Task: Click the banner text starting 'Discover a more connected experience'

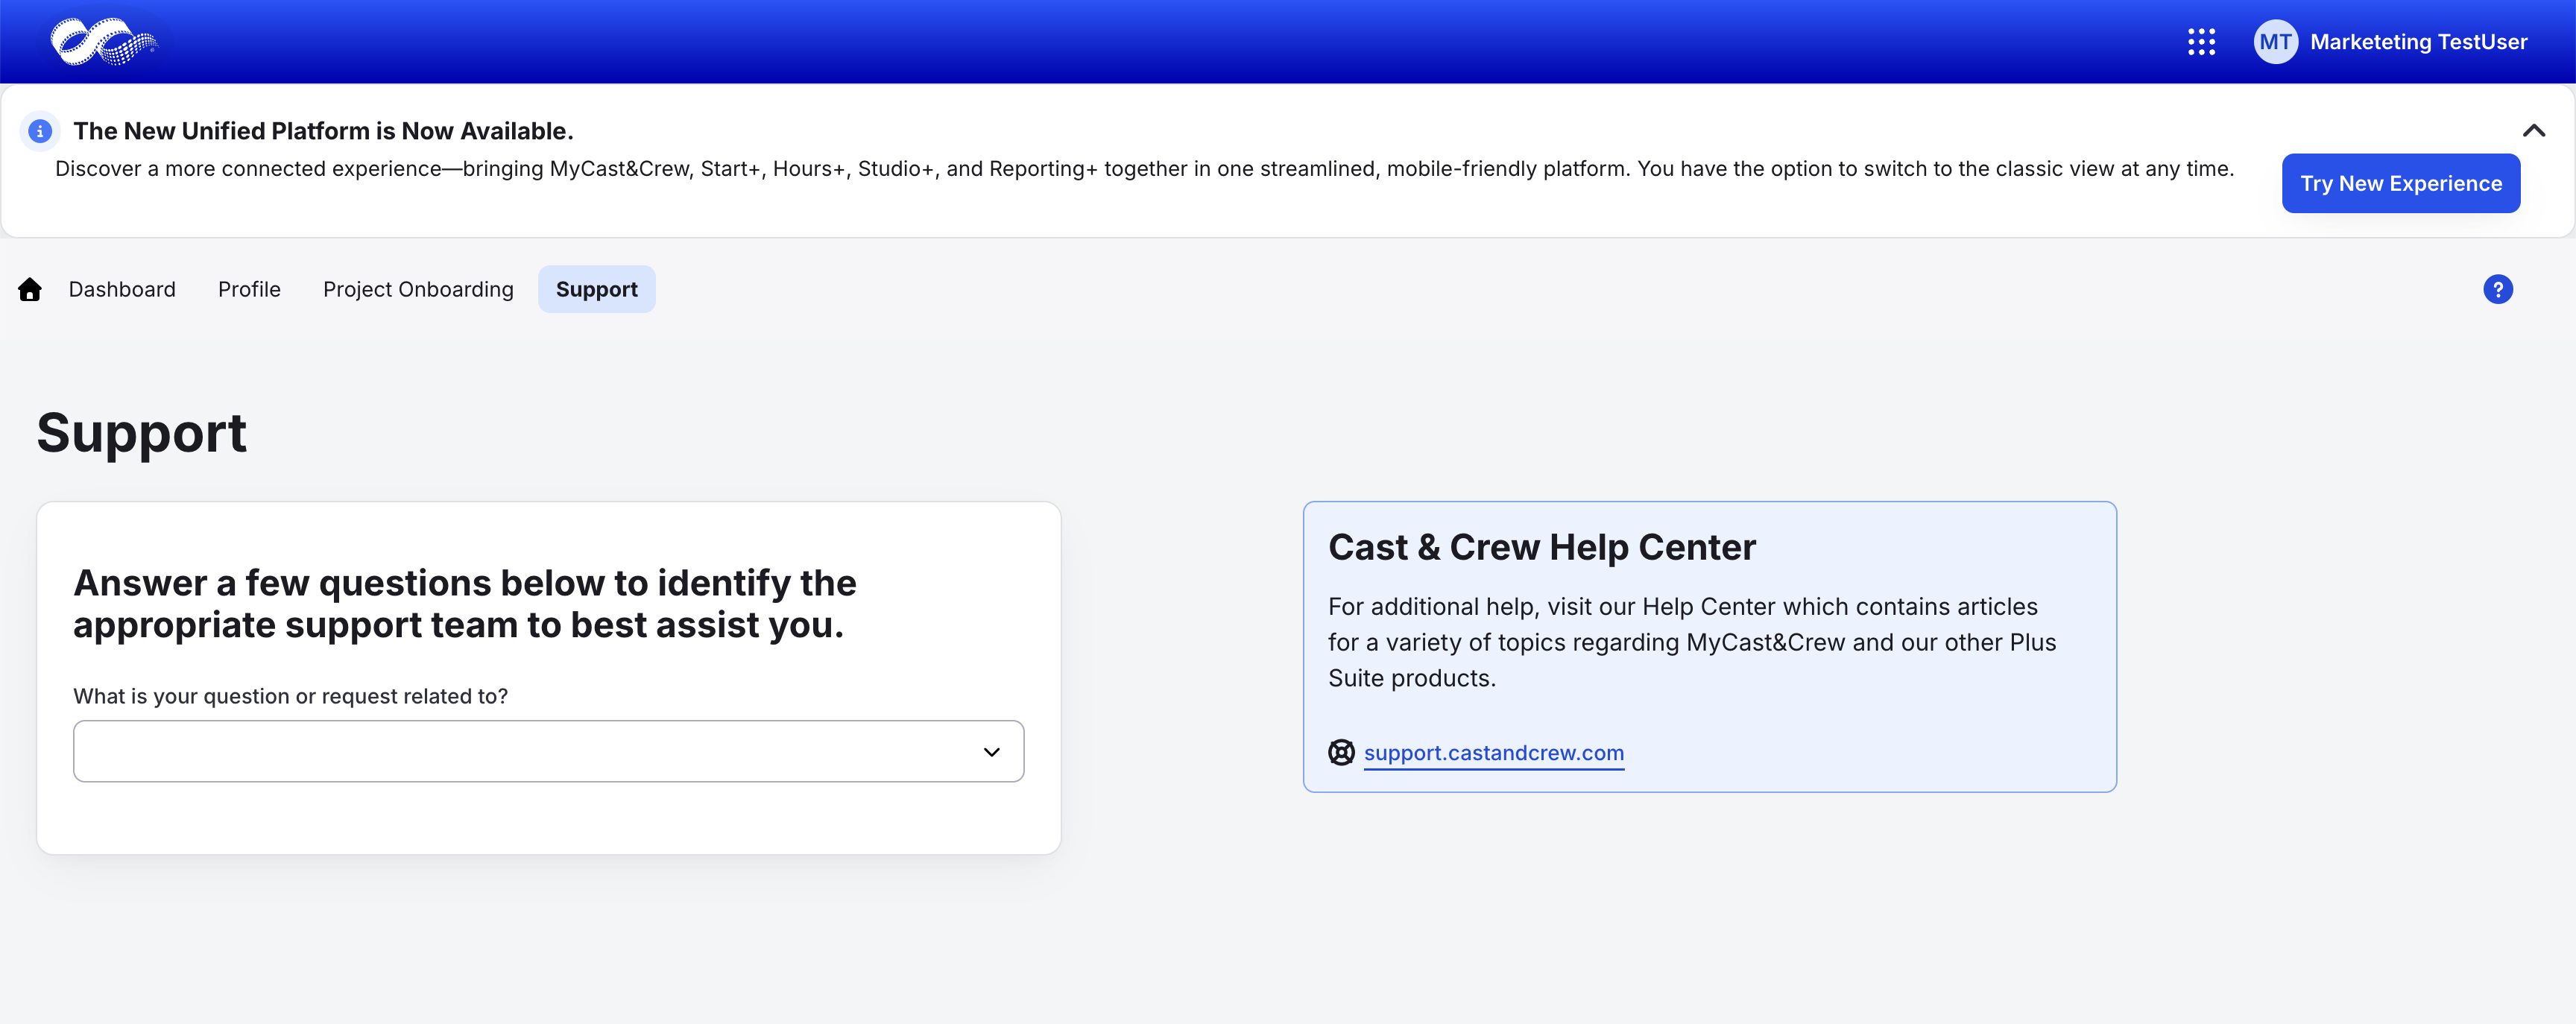Action: tap(1144, 169)
